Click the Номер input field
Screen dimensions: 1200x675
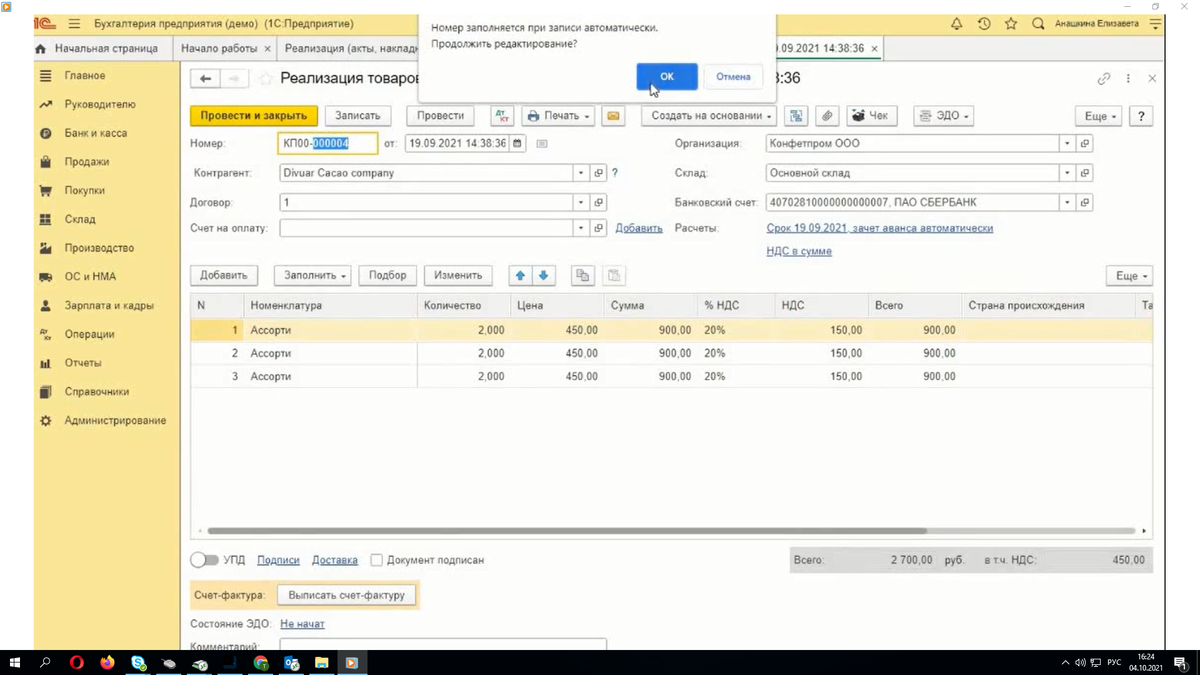coord(328,144)
